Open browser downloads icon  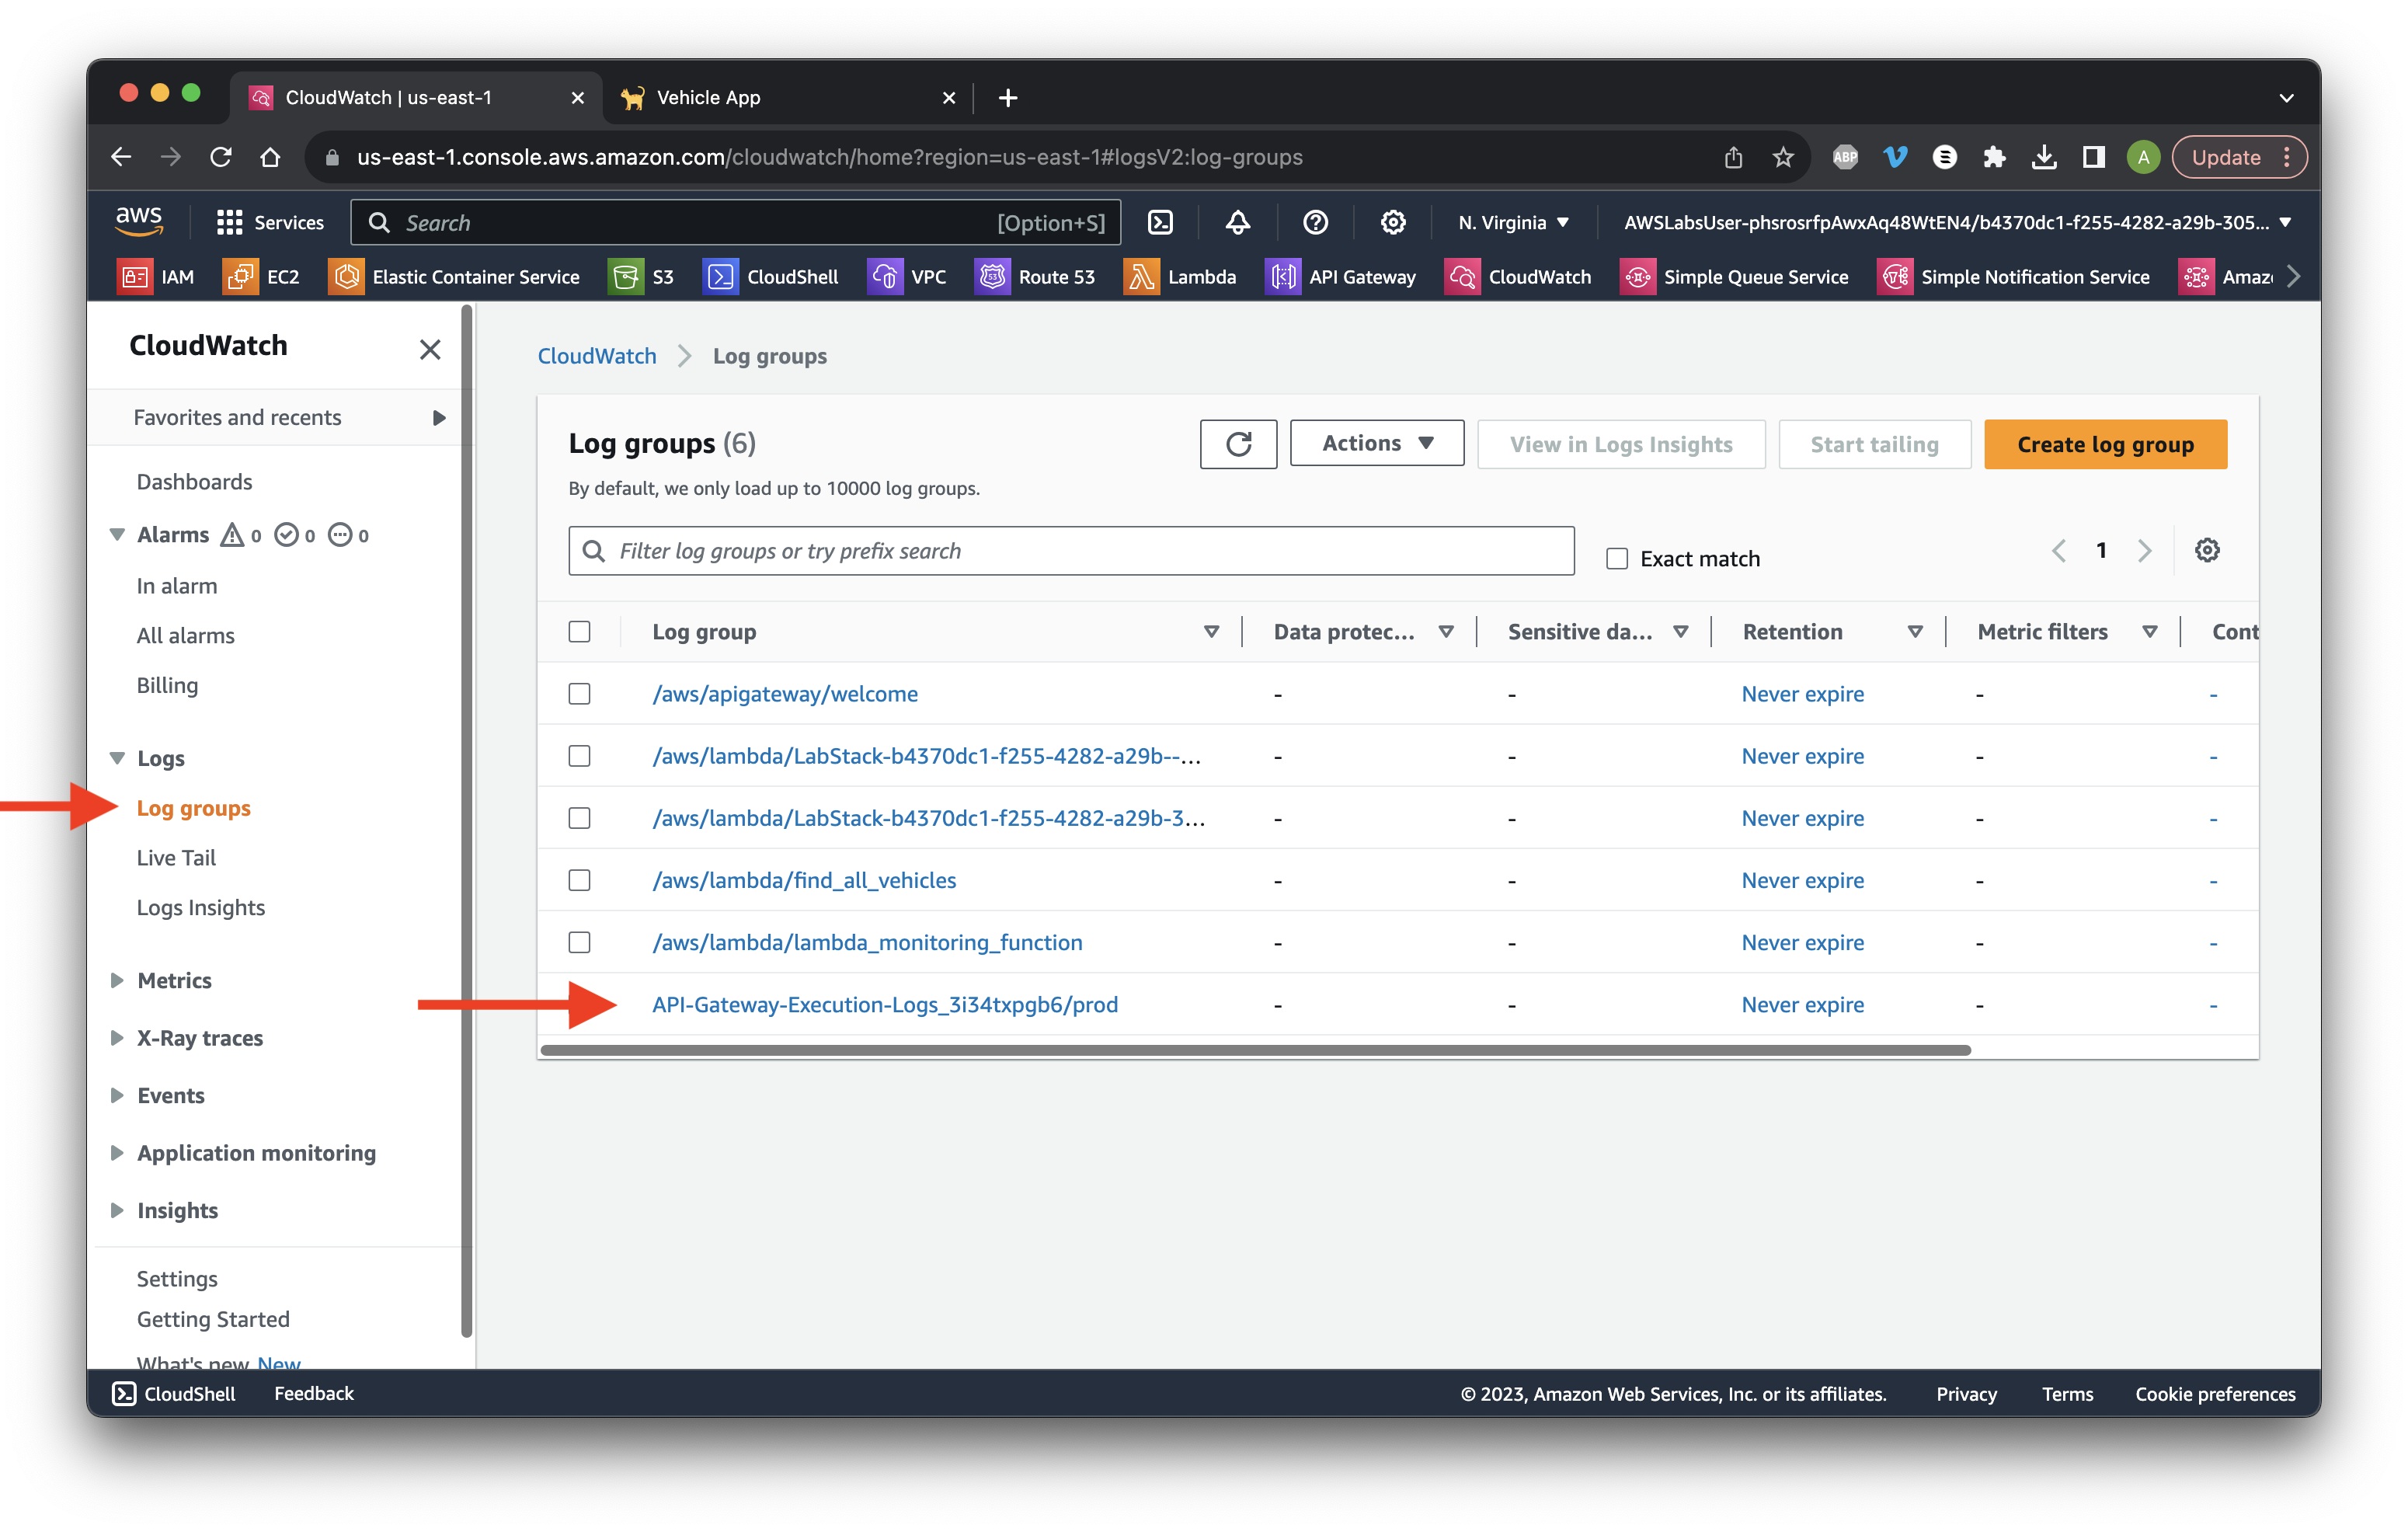click(x=2044, y=157)
